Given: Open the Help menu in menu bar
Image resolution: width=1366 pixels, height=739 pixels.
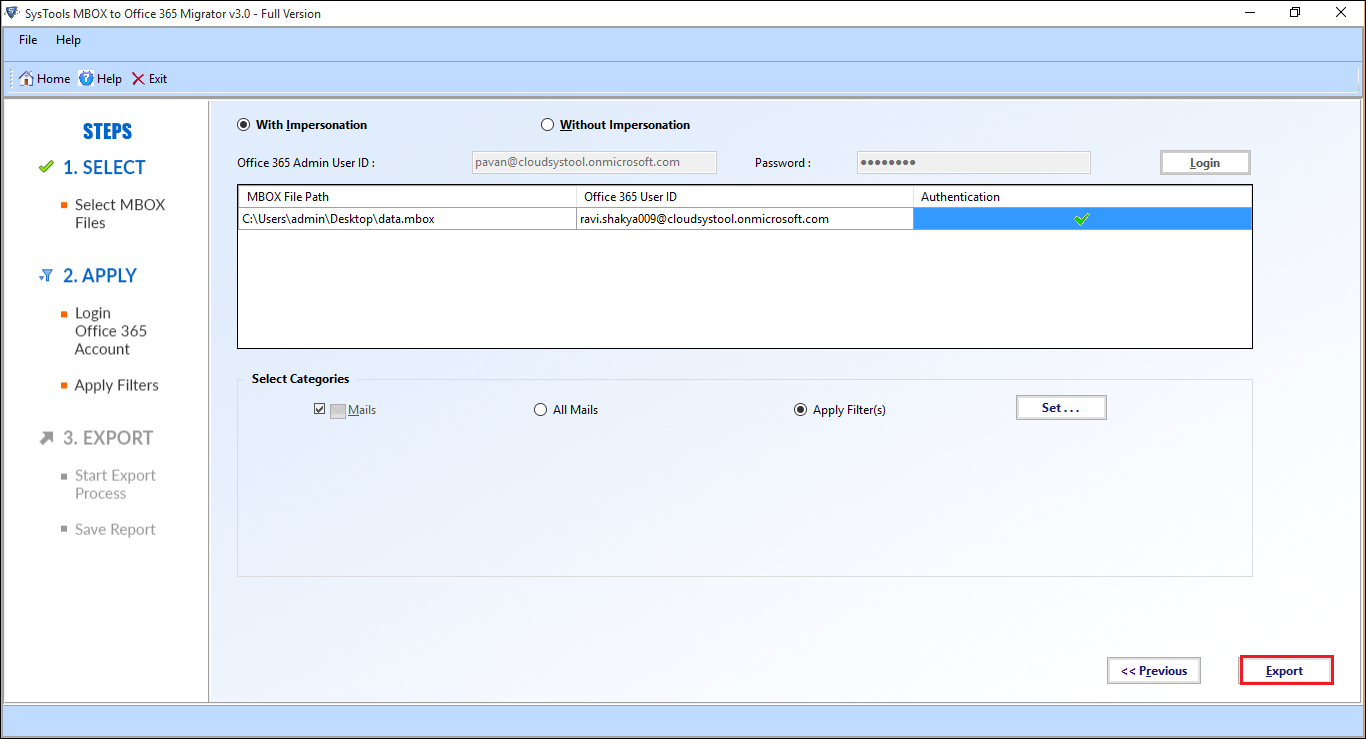Looking at the screenshot, I should point(68,40).
